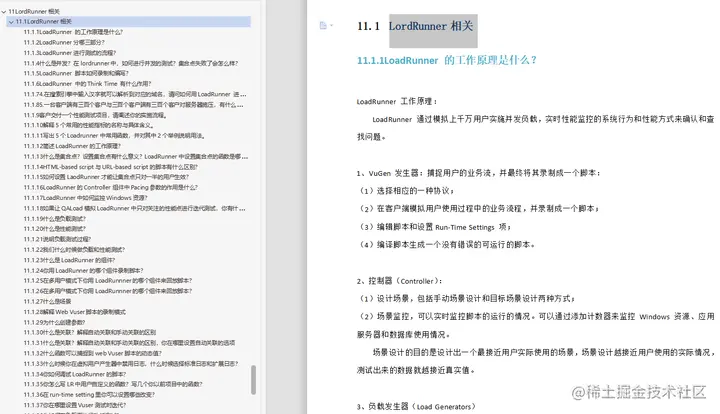The height and width of the screenshot is (414, 720).
Task: Jump to 11.1.23 什么是 LoadRunner 的组件
Action: point(69,260)
